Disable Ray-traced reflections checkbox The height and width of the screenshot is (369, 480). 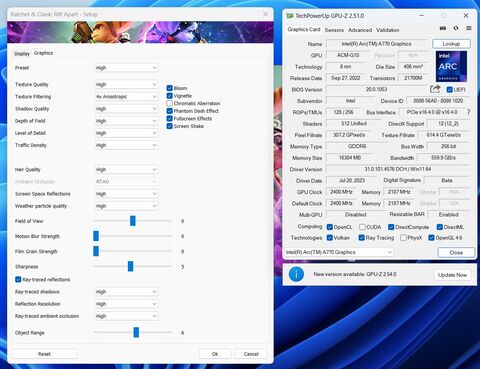18,279
